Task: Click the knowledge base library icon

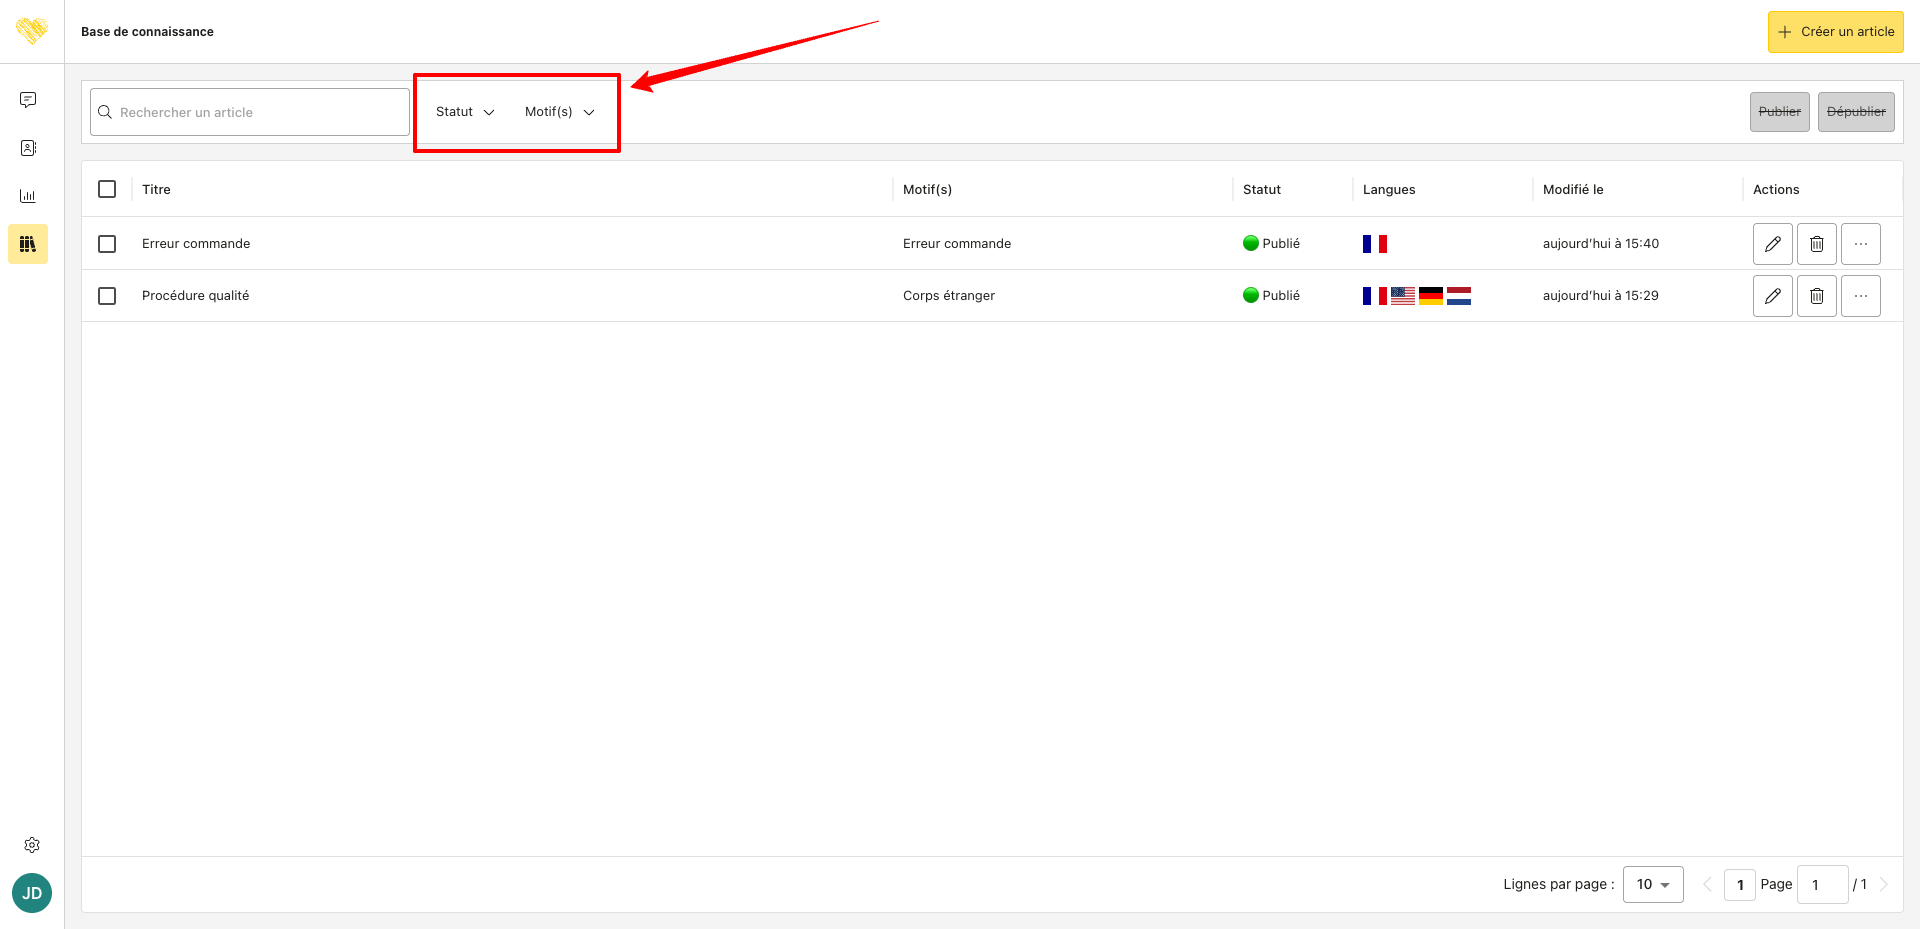Action: click(x=28, y=244)
